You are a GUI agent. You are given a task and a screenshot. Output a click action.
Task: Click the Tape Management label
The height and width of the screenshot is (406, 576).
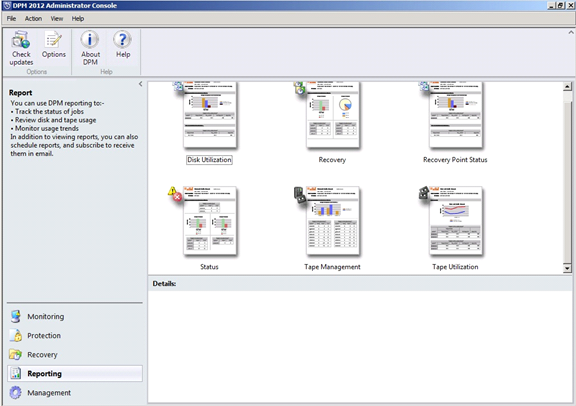coord(332,267)
